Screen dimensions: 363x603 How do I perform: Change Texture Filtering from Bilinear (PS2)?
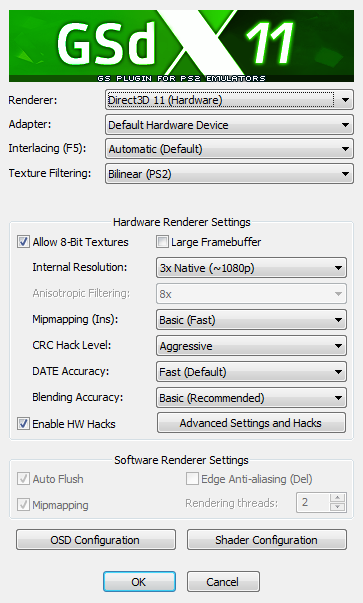click(x=229, y=174)
